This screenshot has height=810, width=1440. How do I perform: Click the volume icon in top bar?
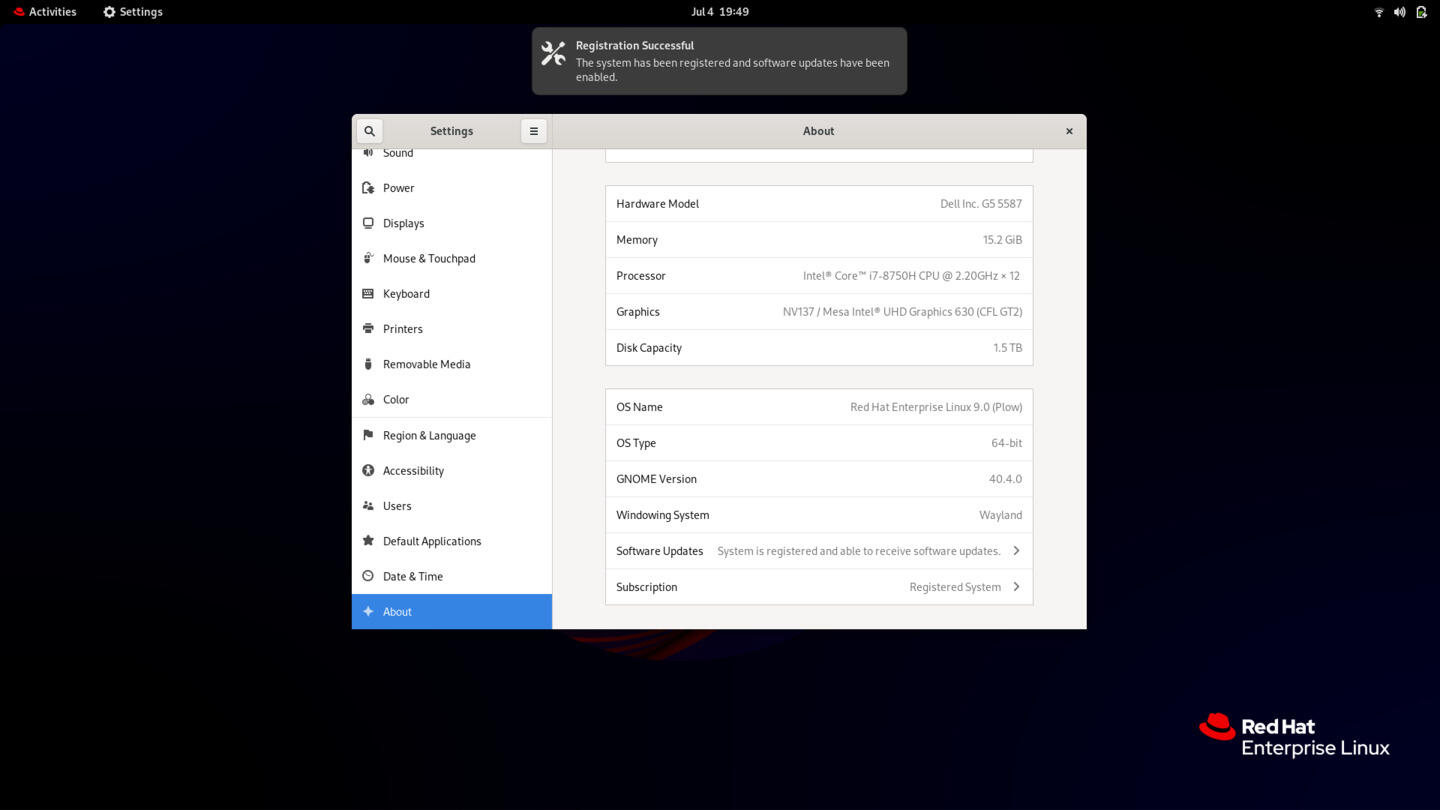coord(1400,12)
